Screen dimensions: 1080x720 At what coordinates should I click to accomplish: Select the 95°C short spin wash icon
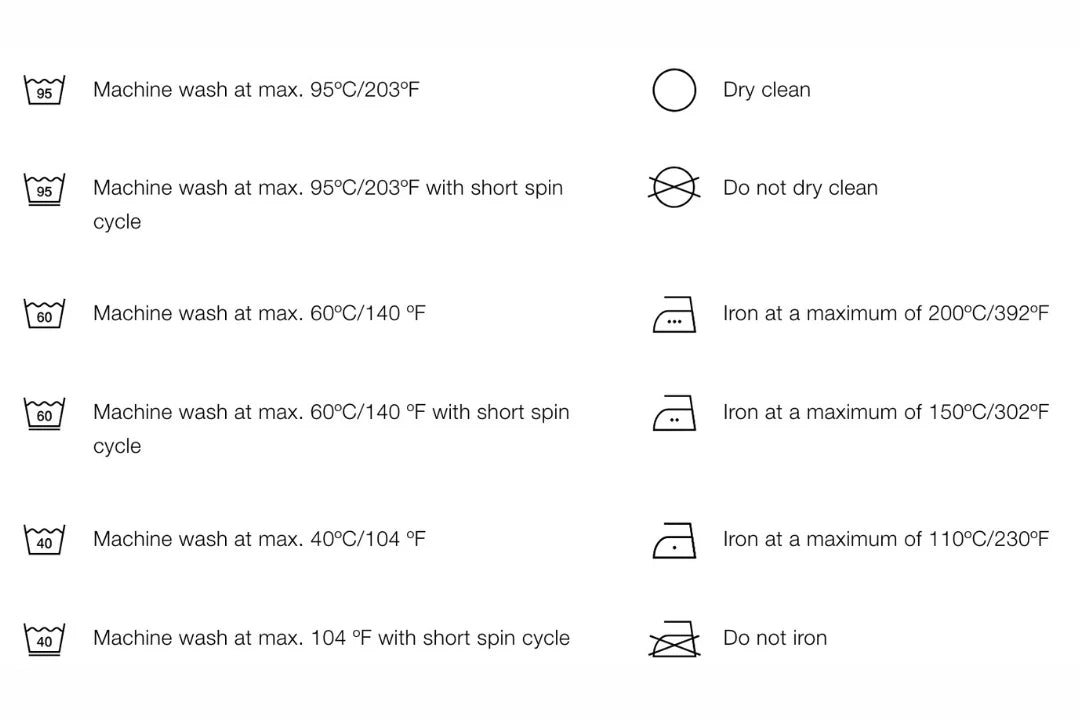pyautogui.click(x=44, y=189)
